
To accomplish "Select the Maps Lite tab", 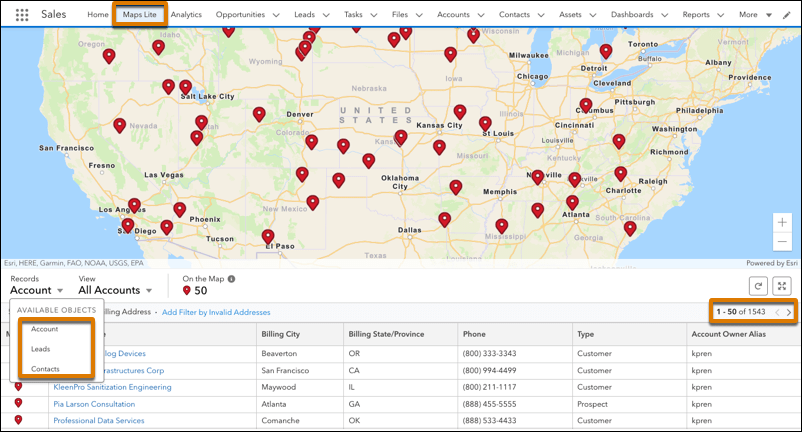I will (140, 15).
